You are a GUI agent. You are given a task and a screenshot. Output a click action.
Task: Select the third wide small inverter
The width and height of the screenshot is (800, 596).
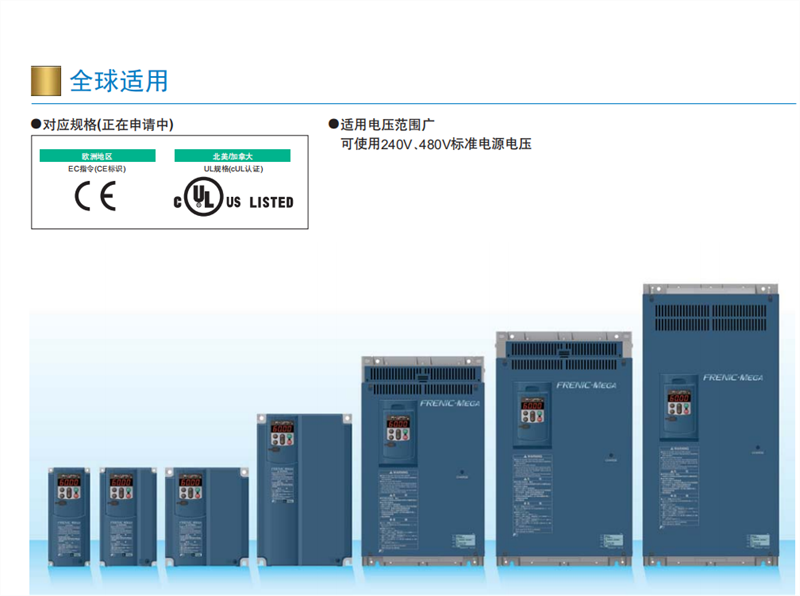pos(207,516)
